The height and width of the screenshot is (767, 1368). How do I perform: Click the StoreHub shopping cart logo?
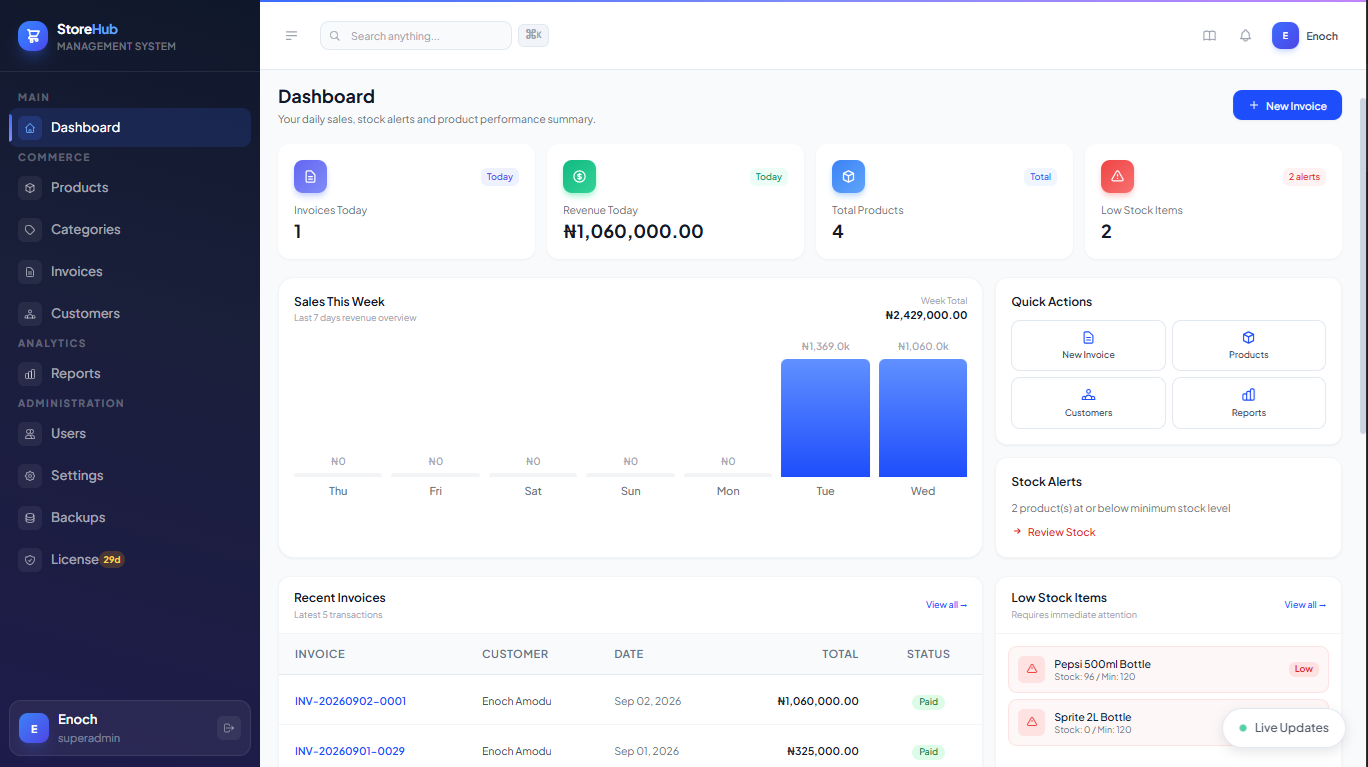coord(33,36)
